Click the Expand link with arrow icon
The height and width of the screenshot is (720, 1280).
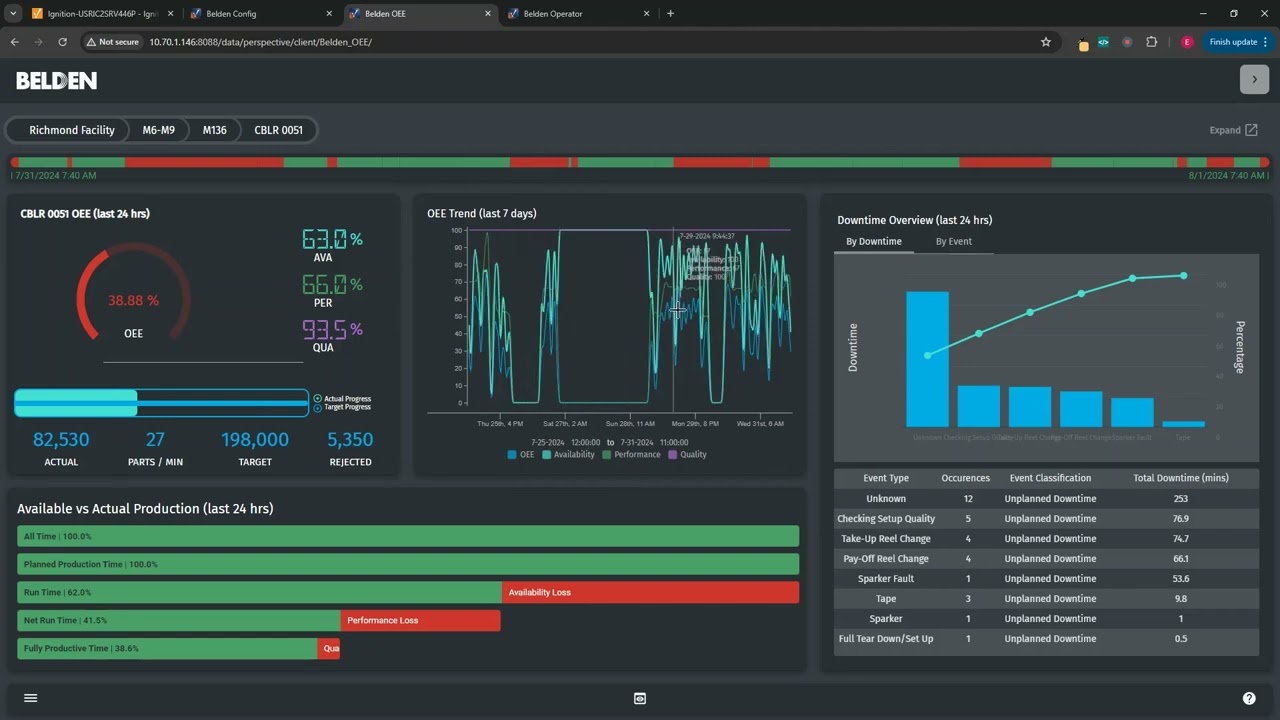tap(1233, 130)
